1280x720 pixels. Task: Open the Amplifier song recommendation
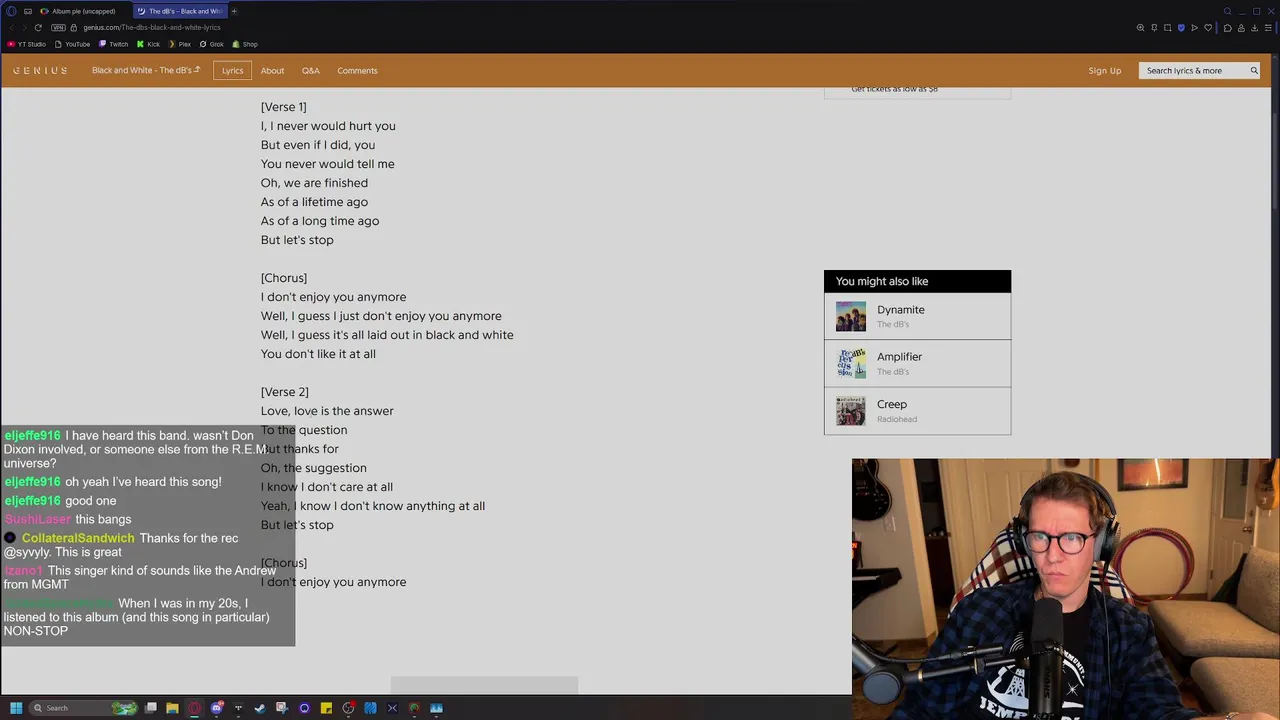tap(917, 363)
